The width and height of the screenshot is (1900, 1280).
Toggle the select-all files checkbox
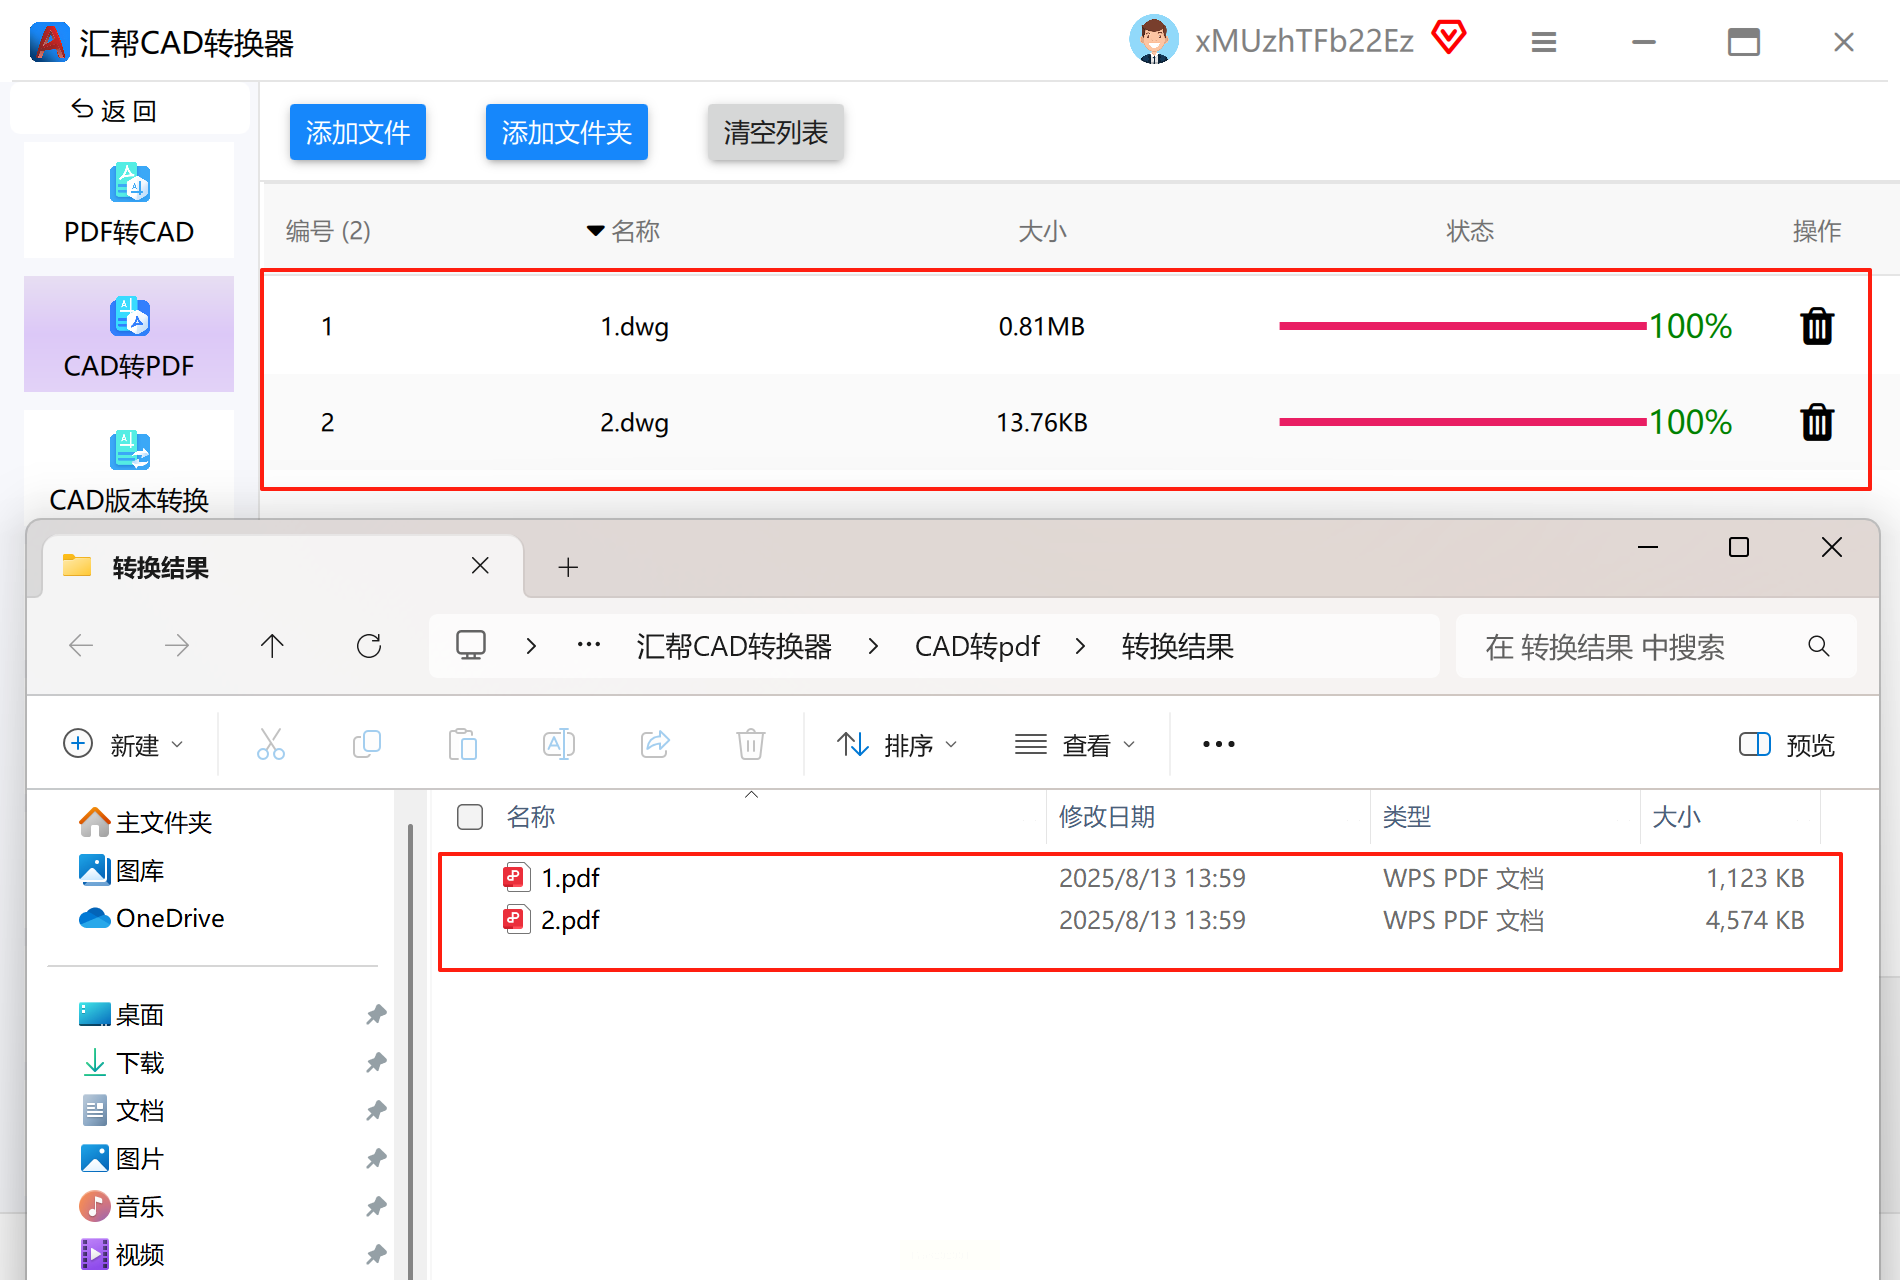[470, 817]
